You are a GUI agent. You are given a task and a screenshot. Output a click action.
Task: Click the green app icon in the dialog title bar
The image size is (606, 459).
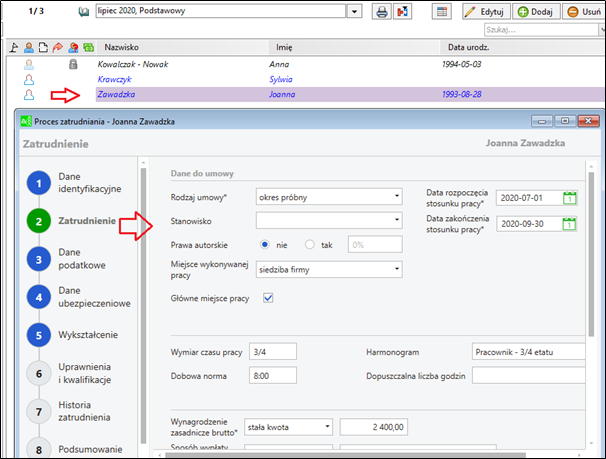[26, 121]
